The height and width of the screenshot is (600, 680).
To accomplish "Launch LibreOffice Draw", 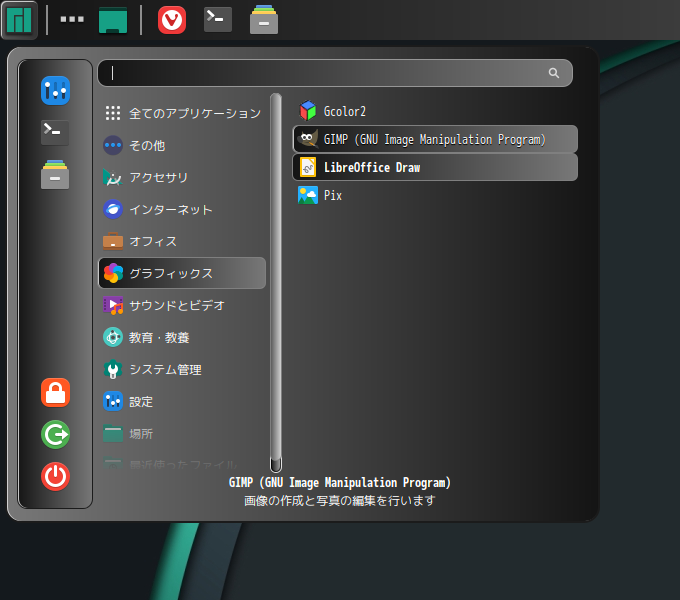I will coord(435,167).
